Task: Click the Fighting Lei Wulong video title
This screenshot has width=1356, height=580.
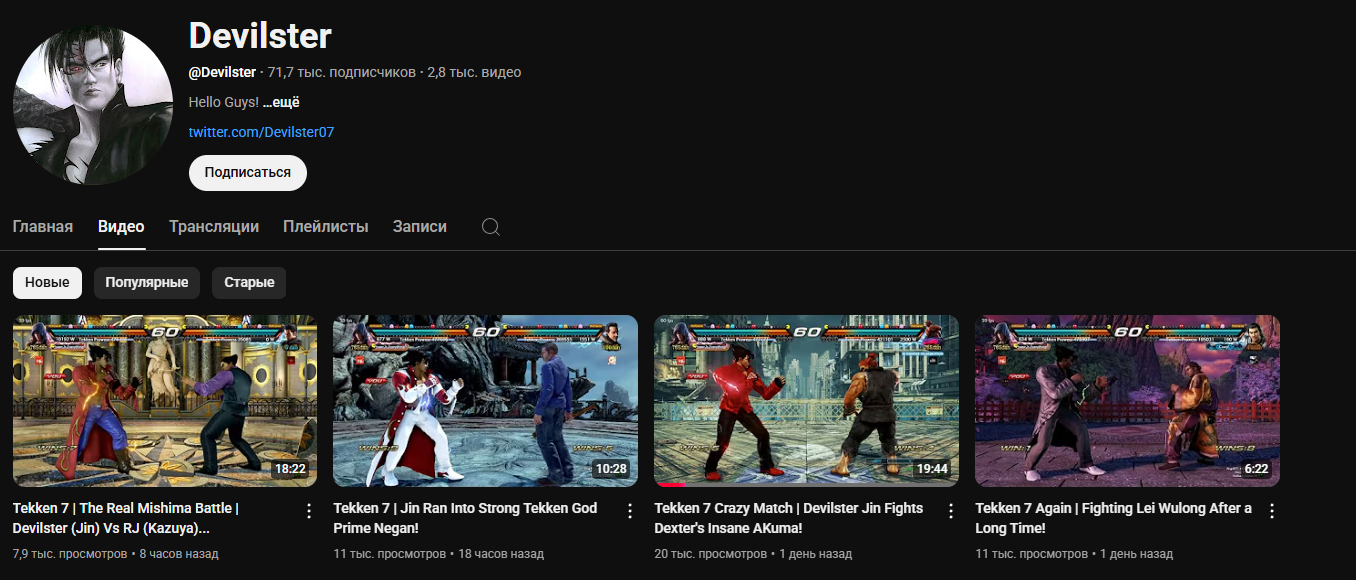Action: 1113,517
